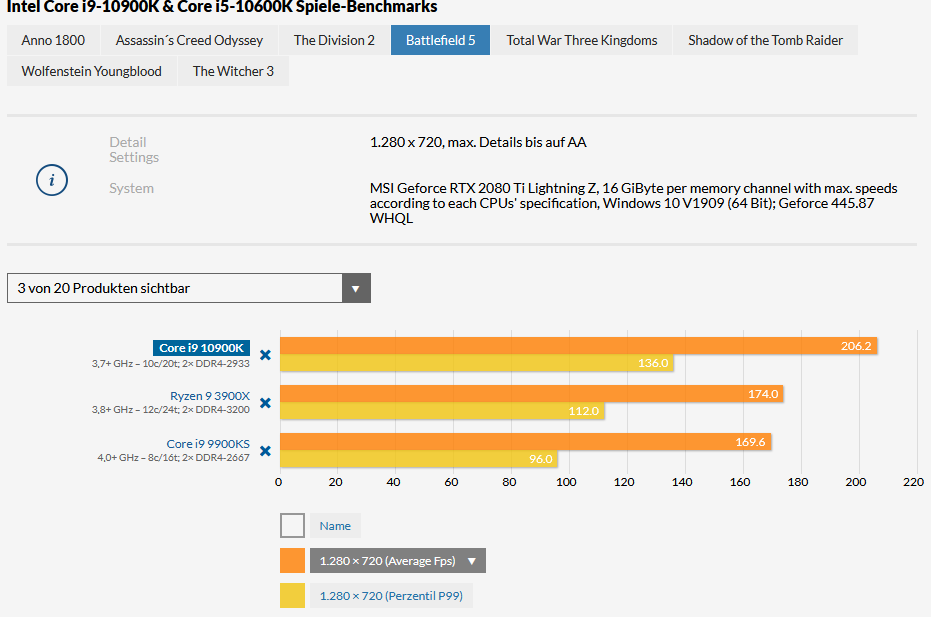Open the Core i9 9900KS link

208,444
